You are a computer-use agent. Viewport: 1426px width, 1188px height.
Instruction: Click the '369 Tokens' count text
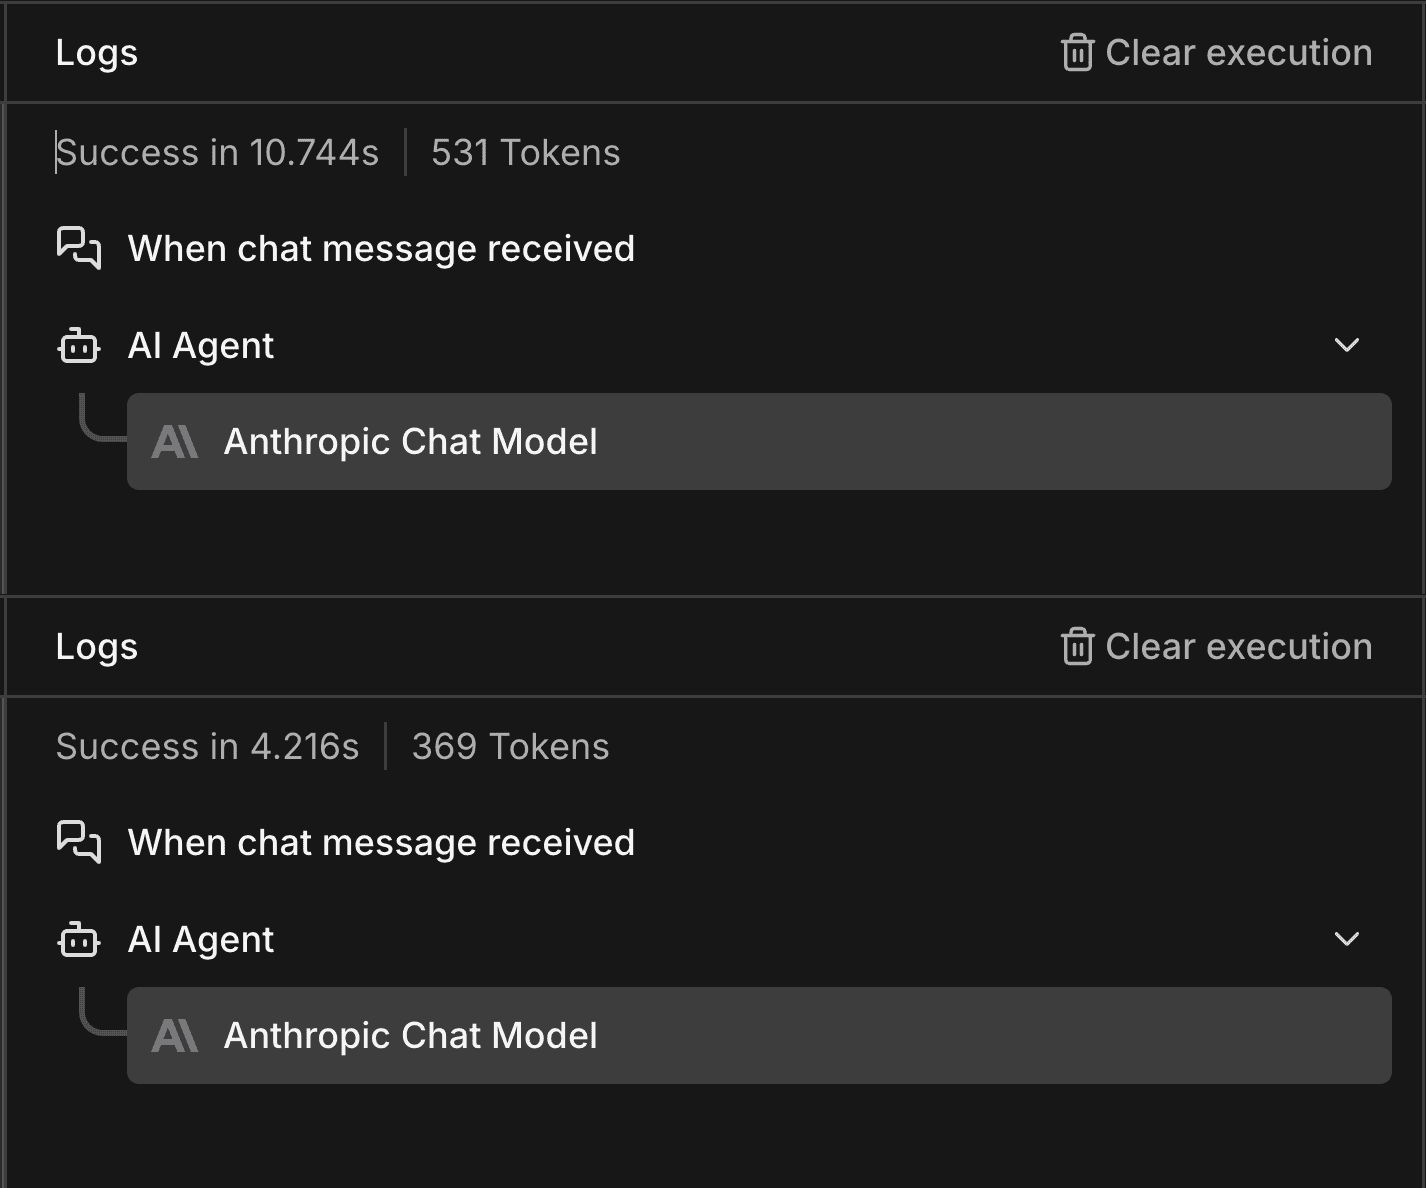[510, 747]
